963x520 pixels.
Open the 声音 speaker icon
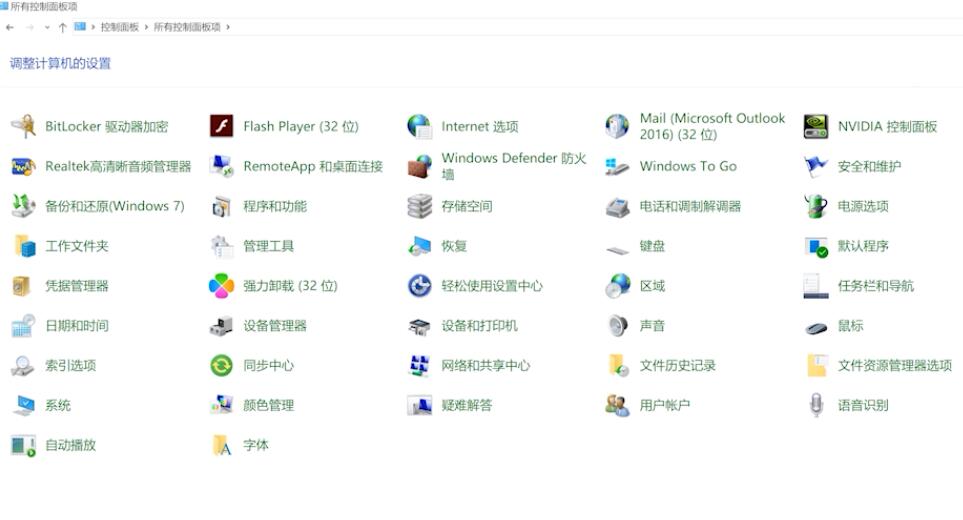[617, 326]
